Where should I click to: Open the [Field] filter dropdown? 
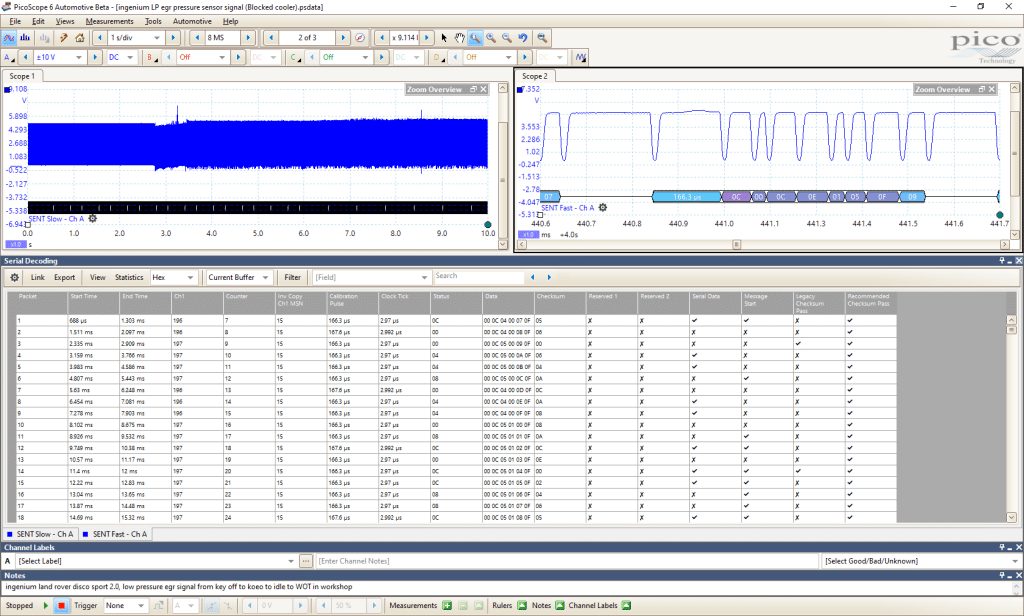[424, 278]
